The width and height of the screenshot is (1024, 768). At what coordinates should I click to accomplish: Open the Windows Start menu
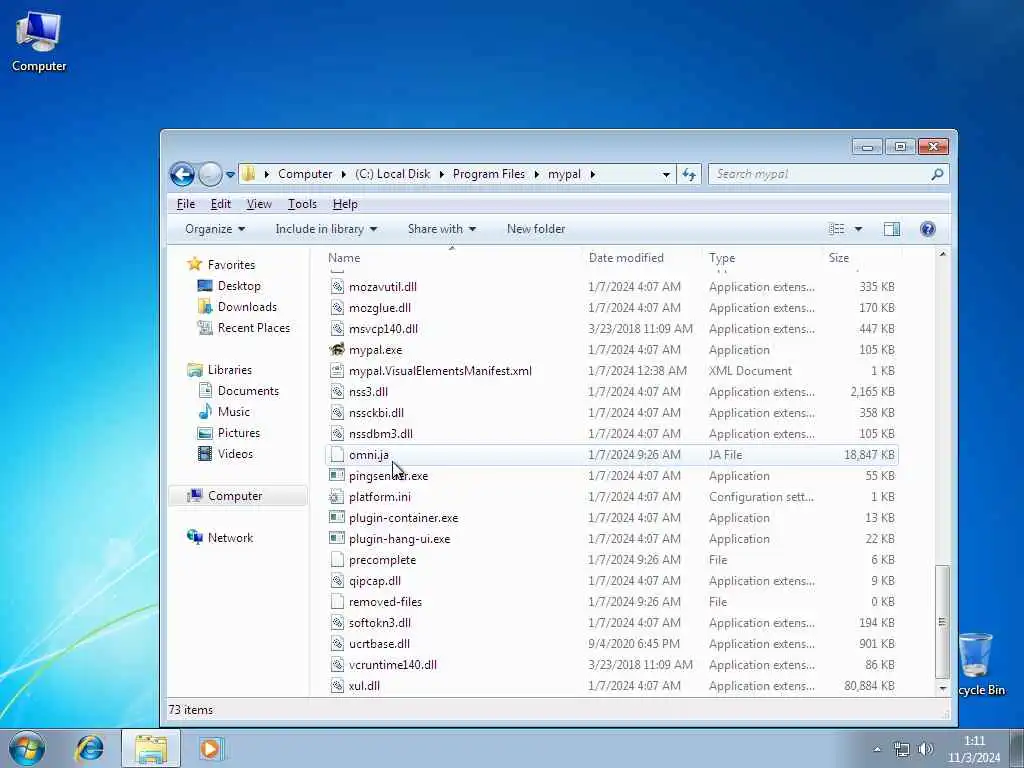27,748
